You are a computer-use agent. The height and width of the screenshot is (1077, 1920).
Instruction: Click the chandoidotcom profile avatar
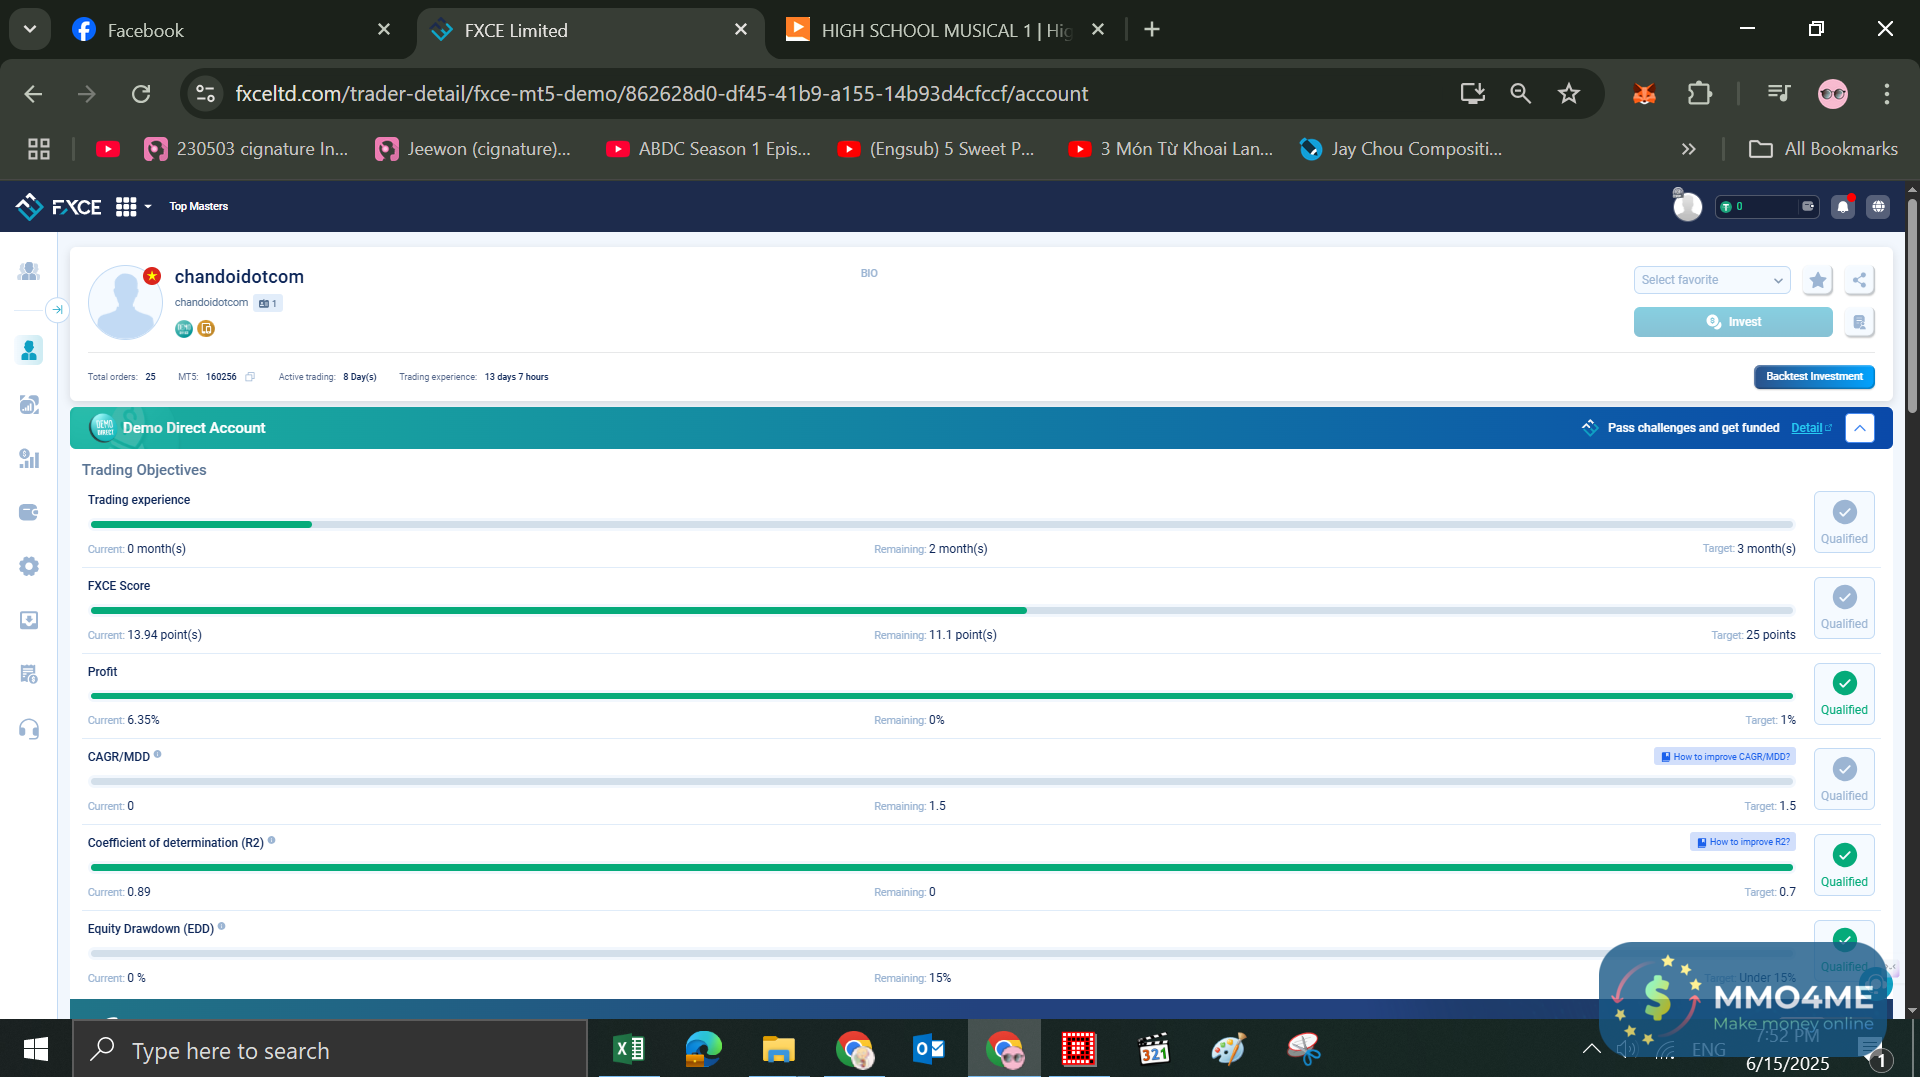point(125,302)
